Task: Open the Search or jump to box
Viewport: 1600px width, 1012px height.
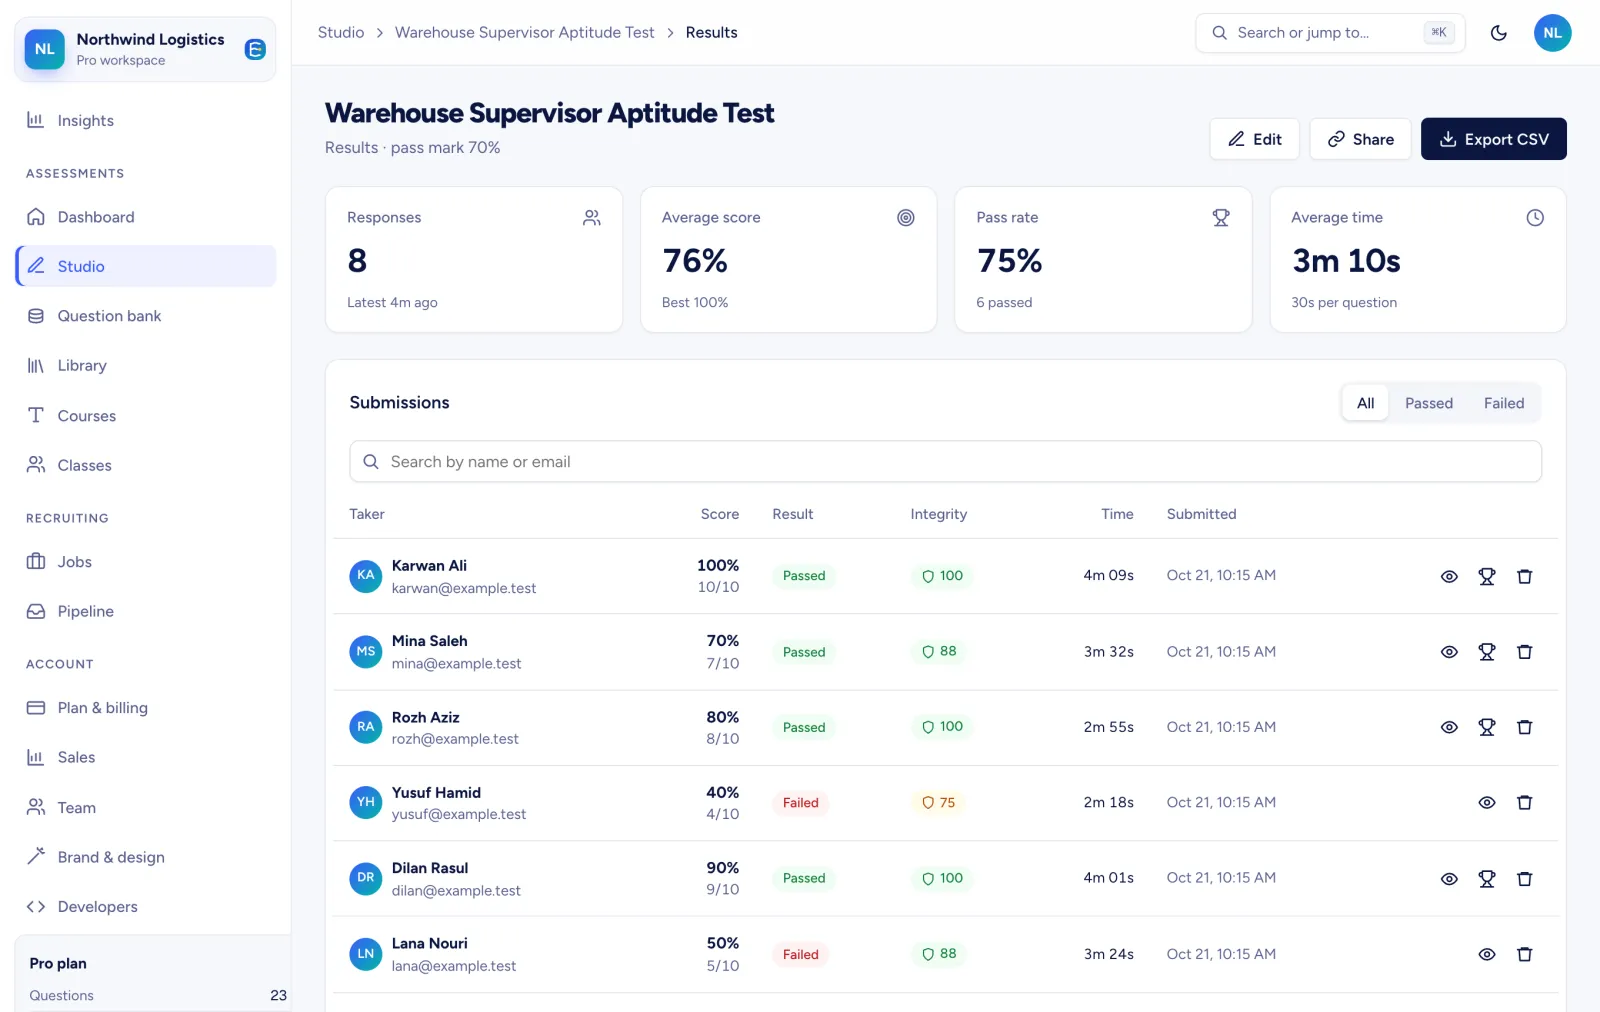Action: (x=1330, y=33)
